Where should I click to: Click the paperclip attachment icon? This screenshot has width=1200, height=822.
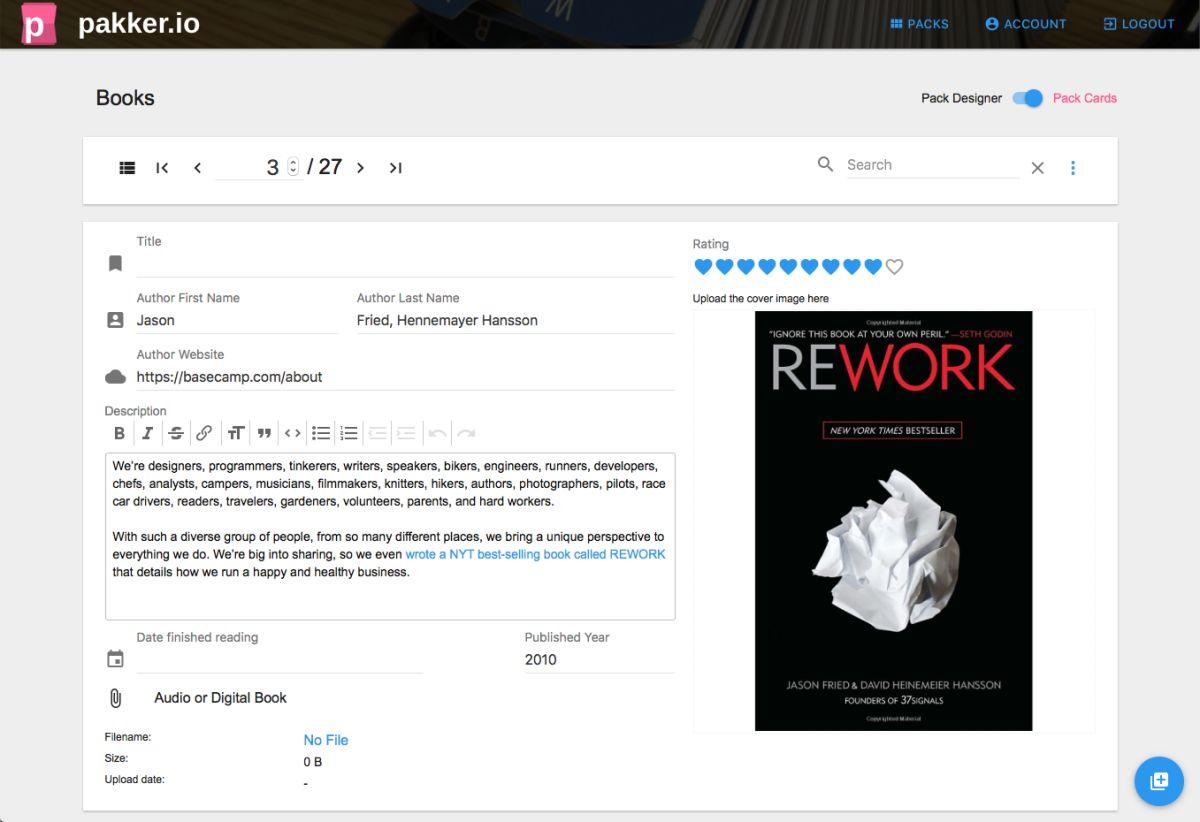tap(115, 698)
